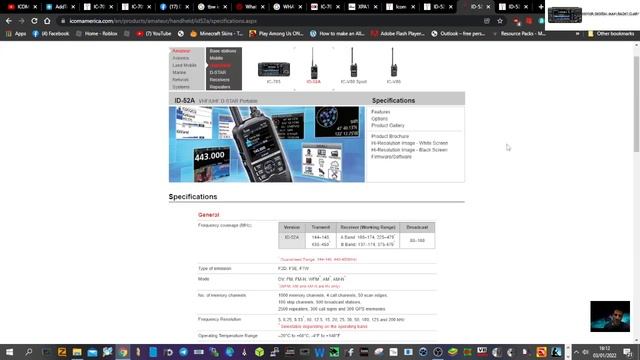Click the browser forward arrow
This screenshot has height=360, width=640.
tap(21, 21)
